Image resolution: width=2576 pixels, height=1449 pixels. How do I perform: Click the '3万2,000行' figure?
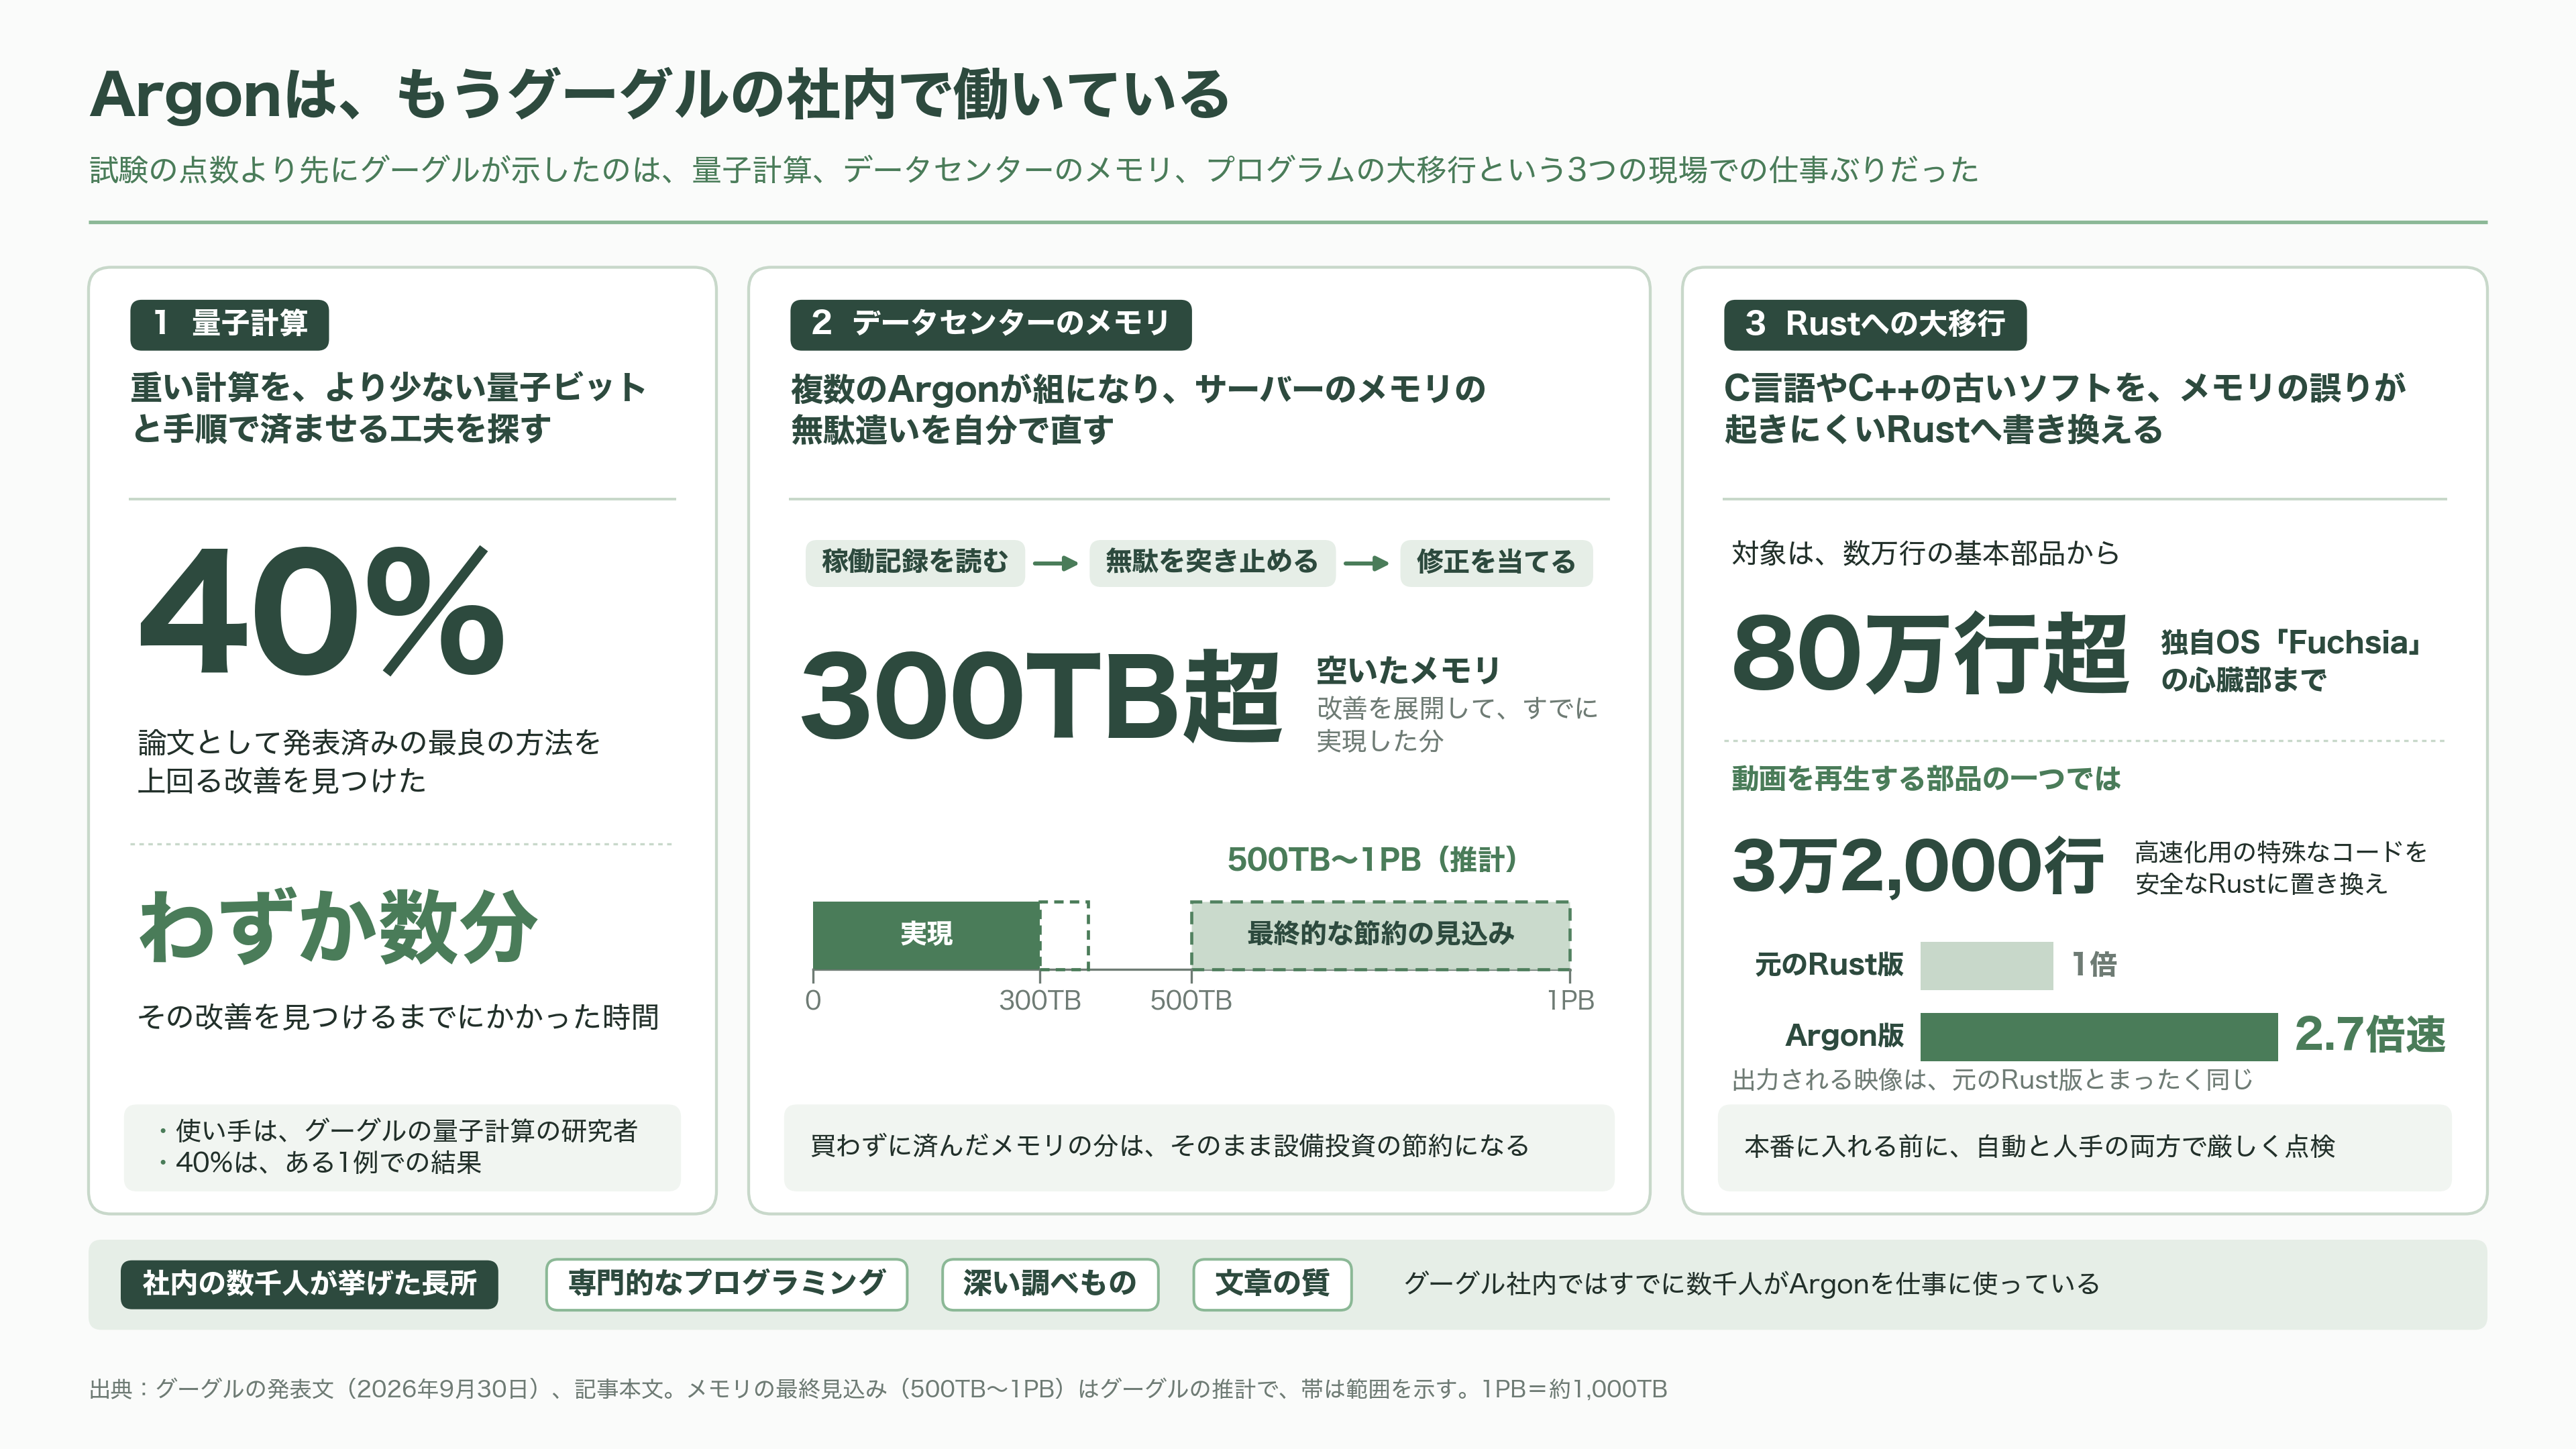pyautogui.click(x=1917, y=866)
